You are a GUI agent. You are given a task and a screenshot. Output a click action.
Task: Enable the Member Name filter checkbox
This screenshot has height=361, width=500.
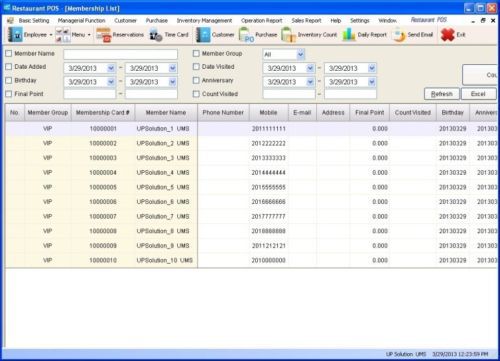click(9, 54)
